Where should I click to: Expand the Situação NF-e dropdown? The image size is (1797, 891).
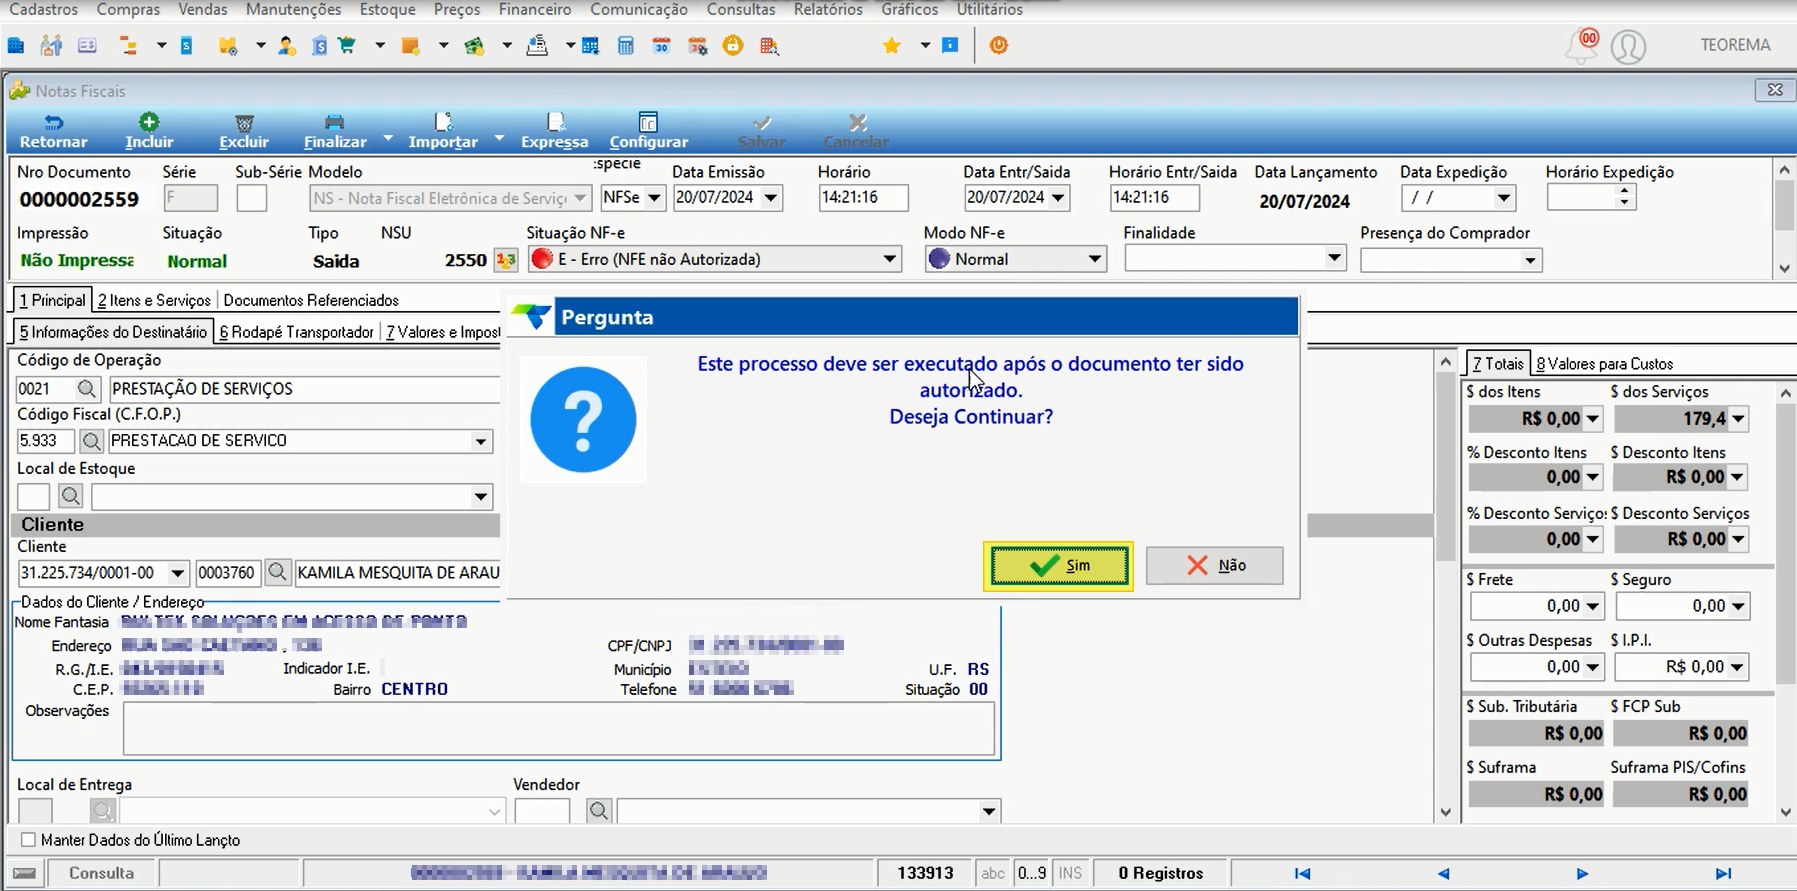(889, 259)
